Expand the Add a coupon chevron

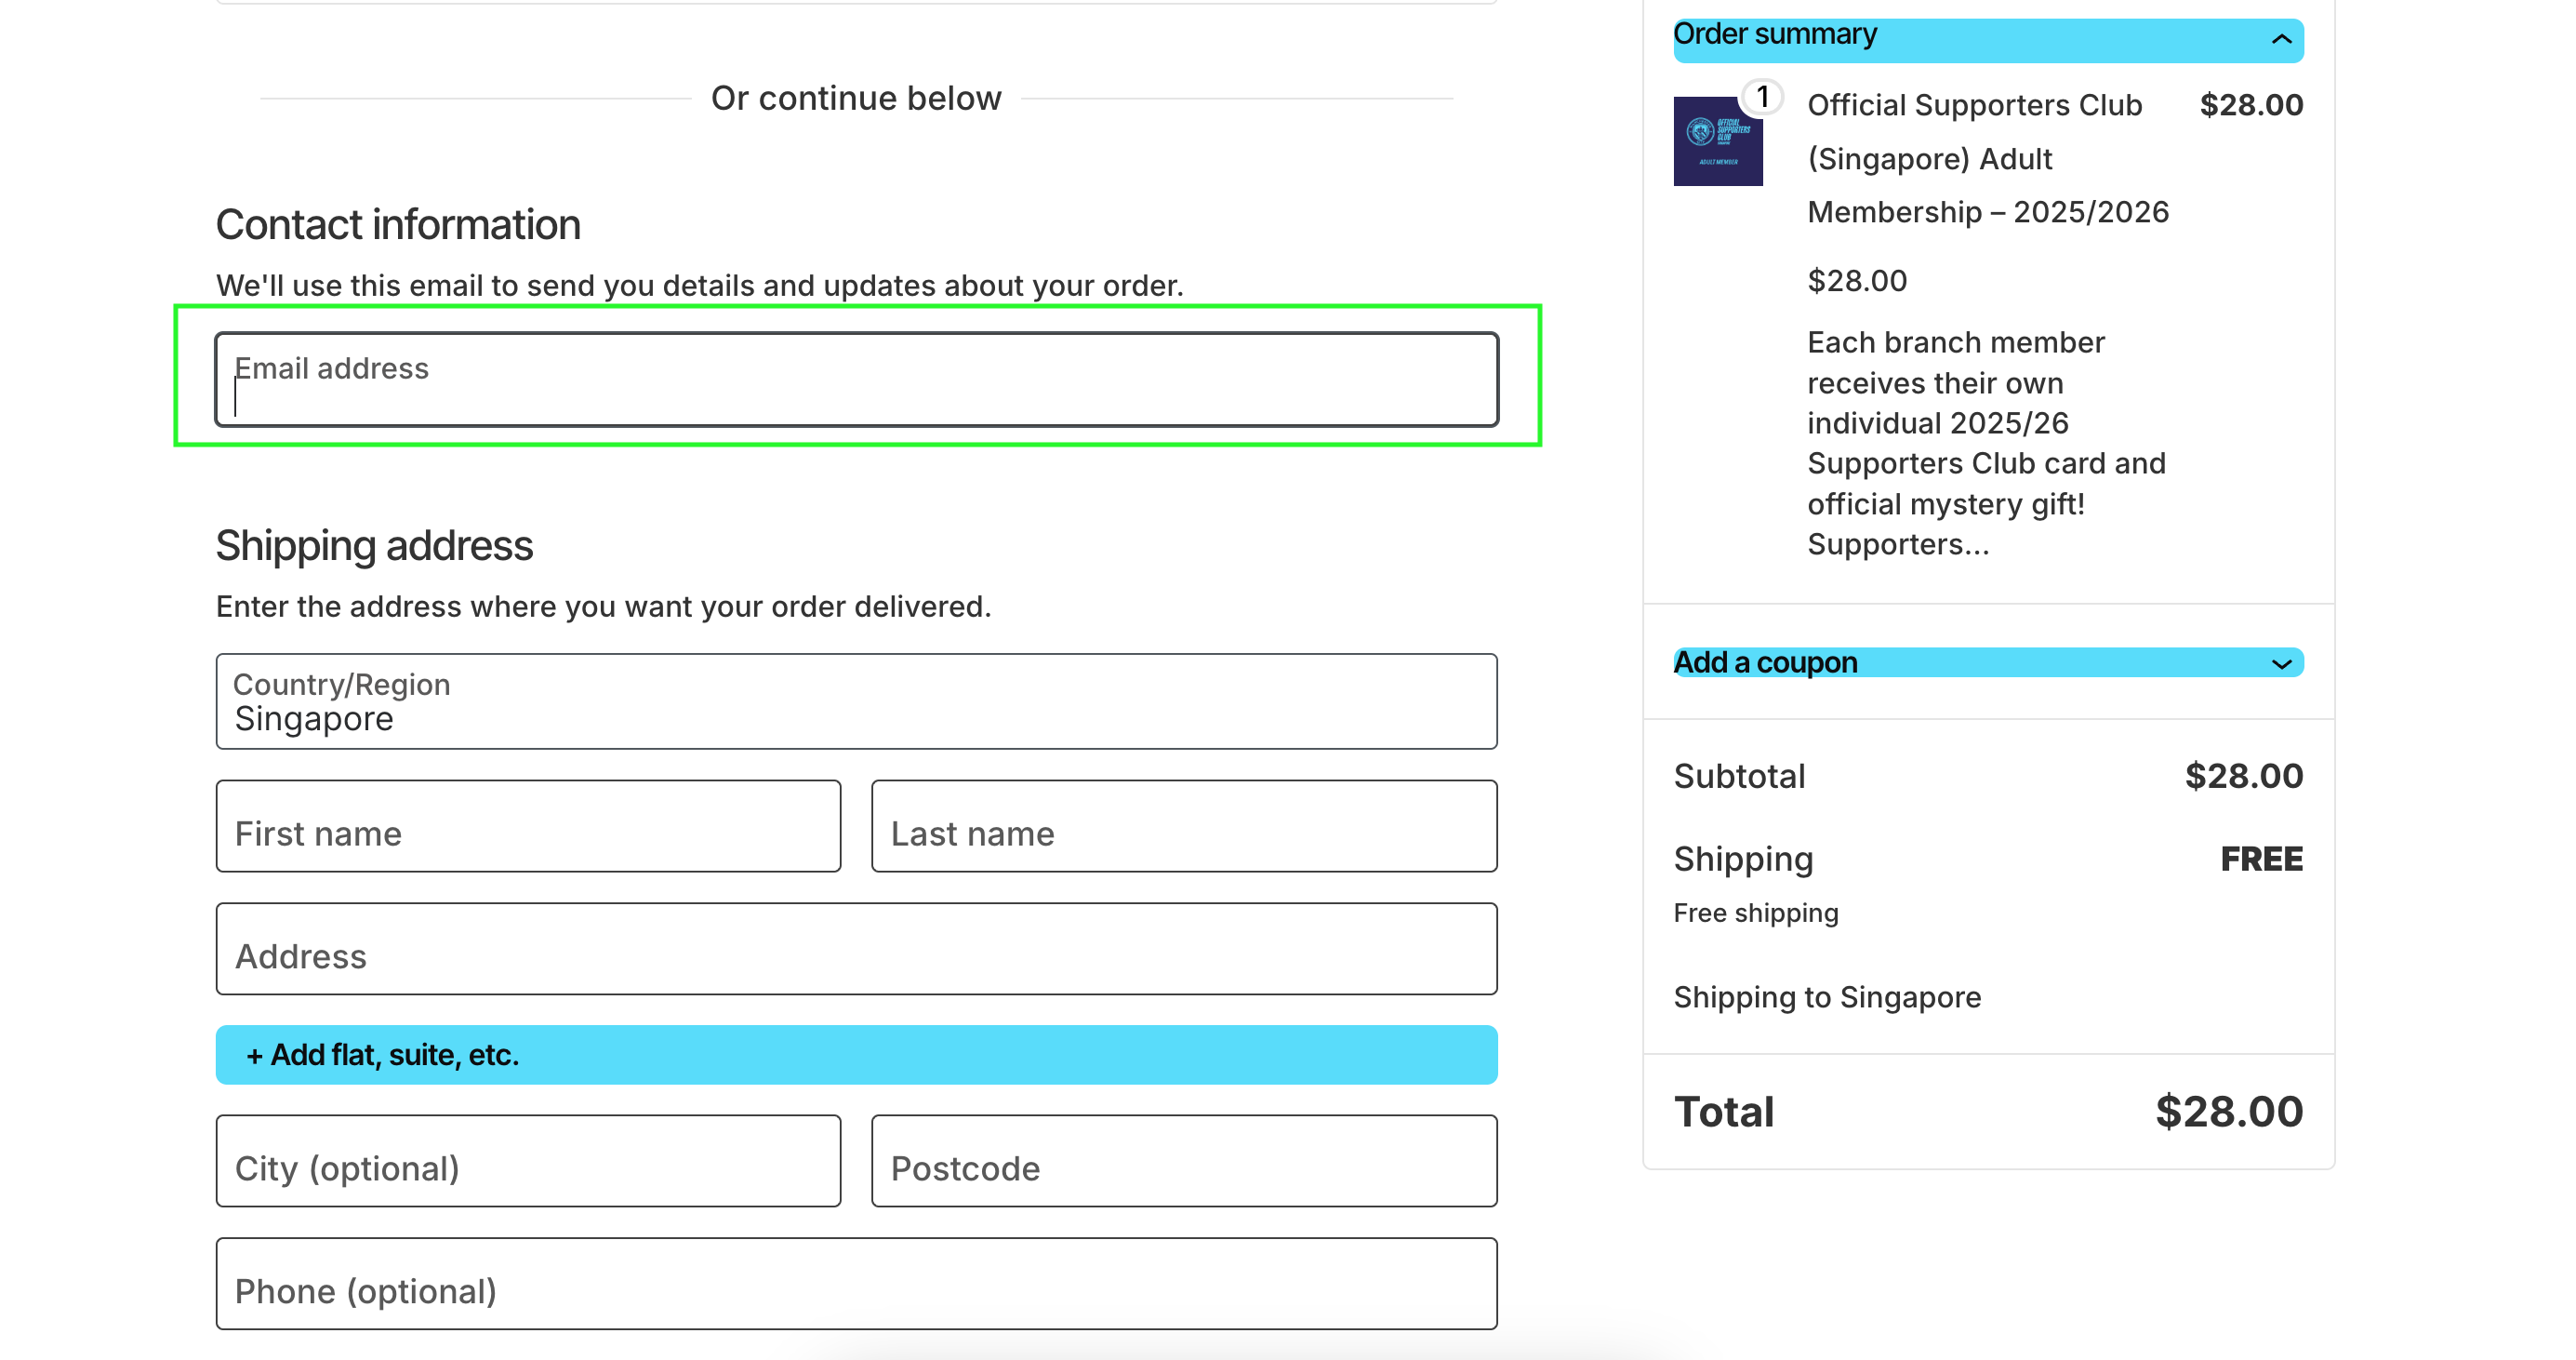click(2281, 664)
